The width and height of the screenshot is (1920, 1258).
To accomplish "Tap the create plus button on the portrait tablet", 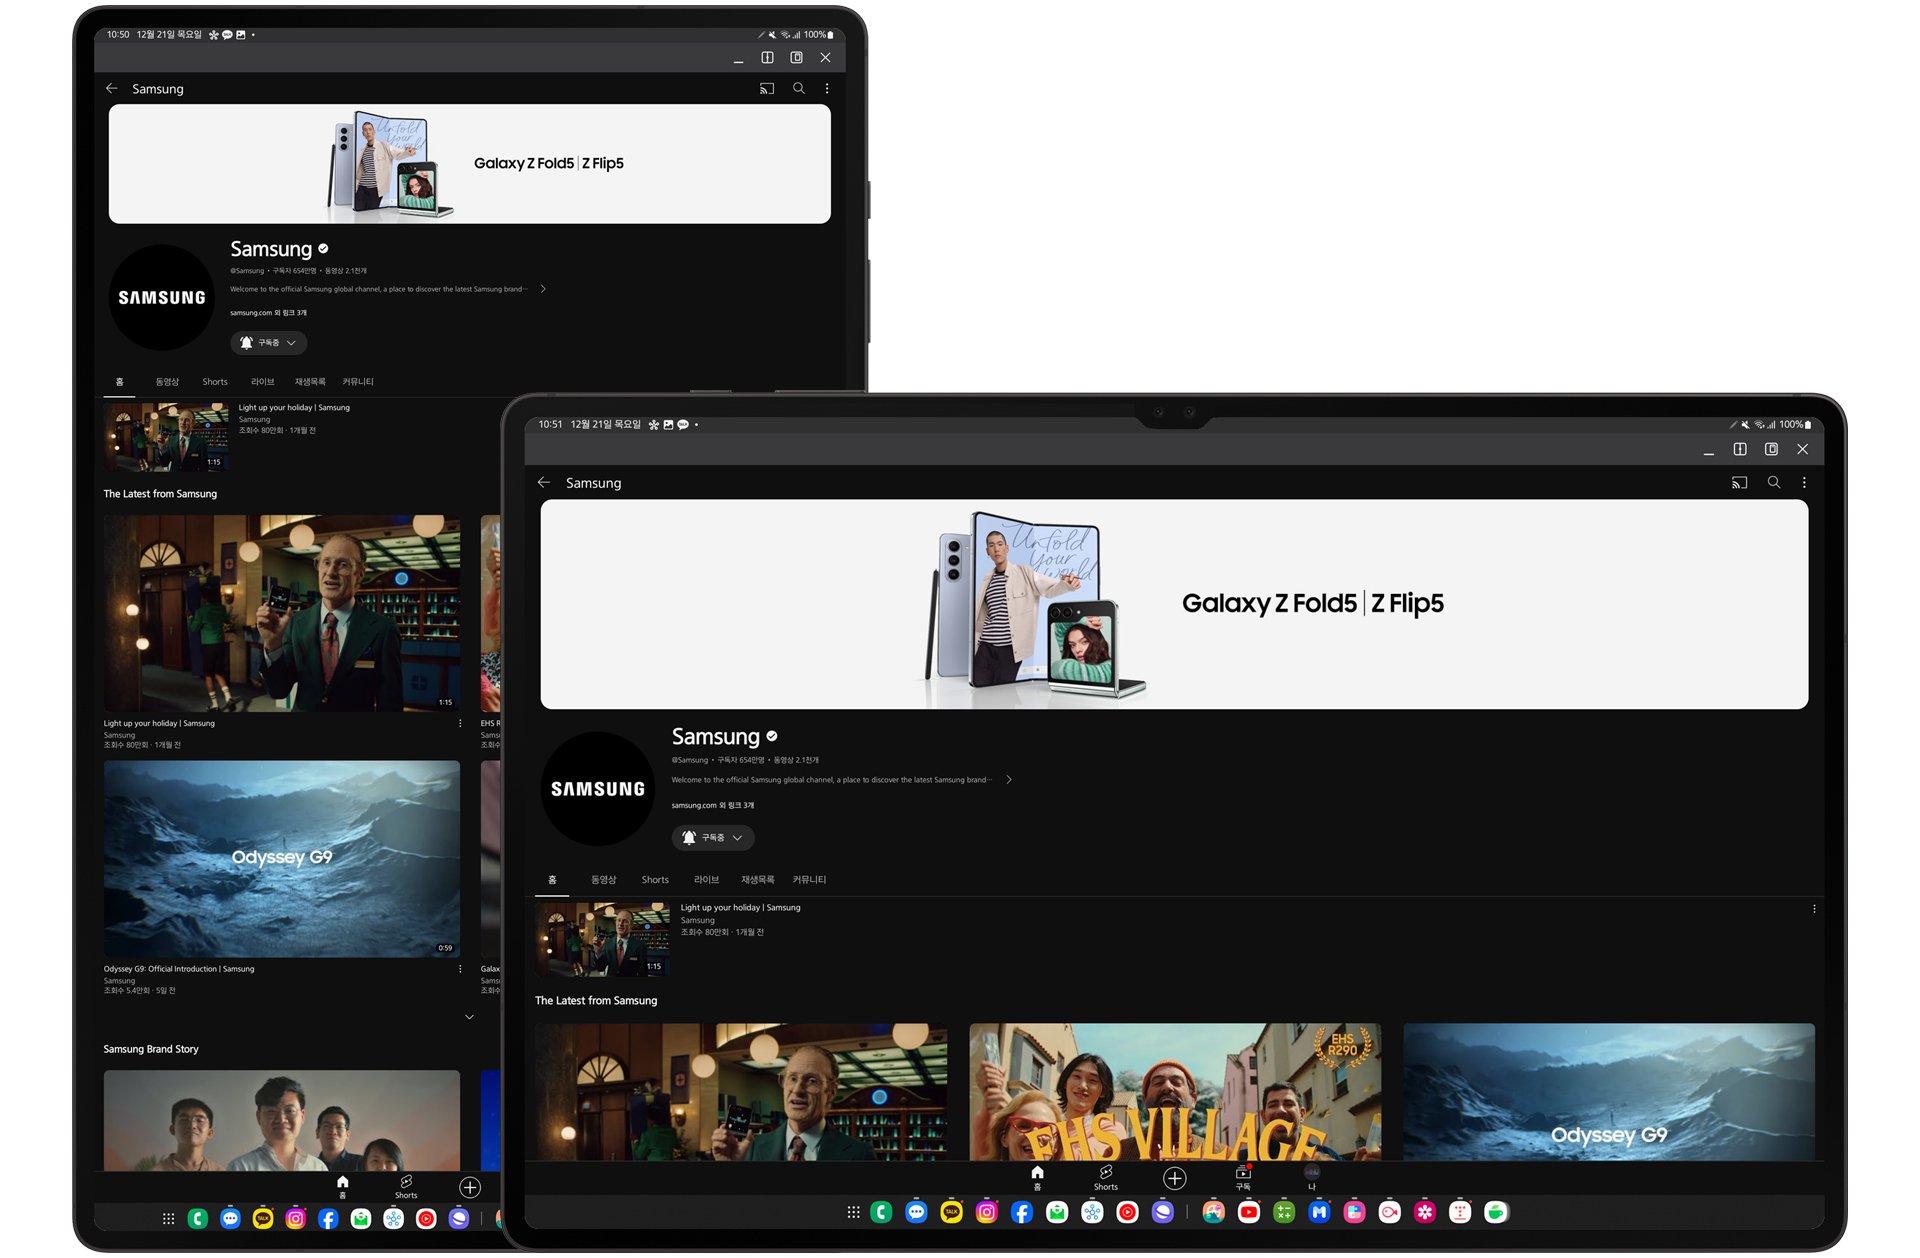I will click(x=470, y=1187).
